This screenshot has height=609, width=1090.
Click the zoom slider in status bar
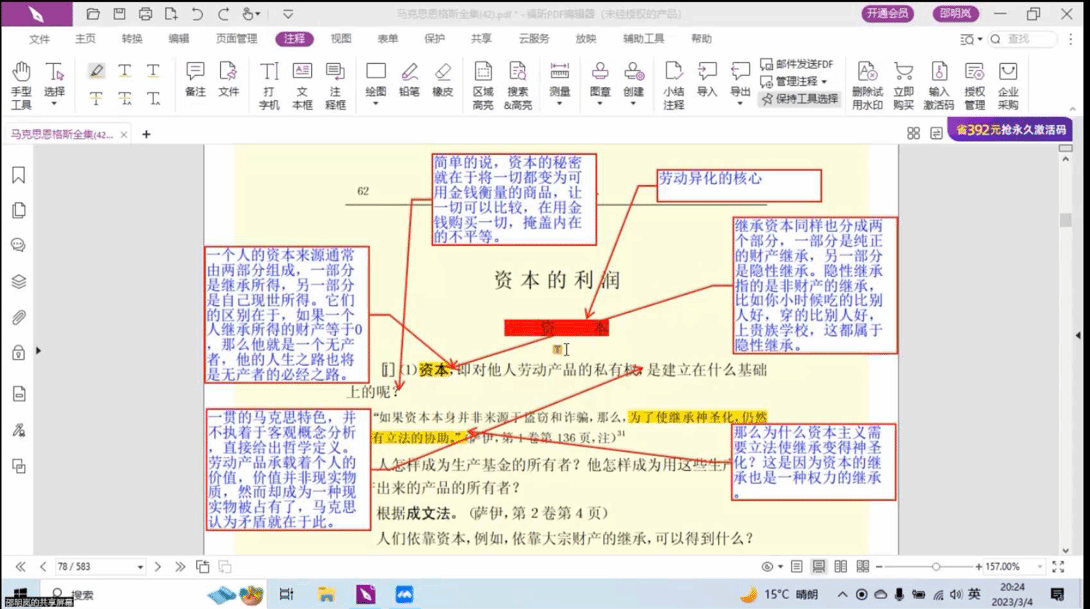click(x=935, y=567)
